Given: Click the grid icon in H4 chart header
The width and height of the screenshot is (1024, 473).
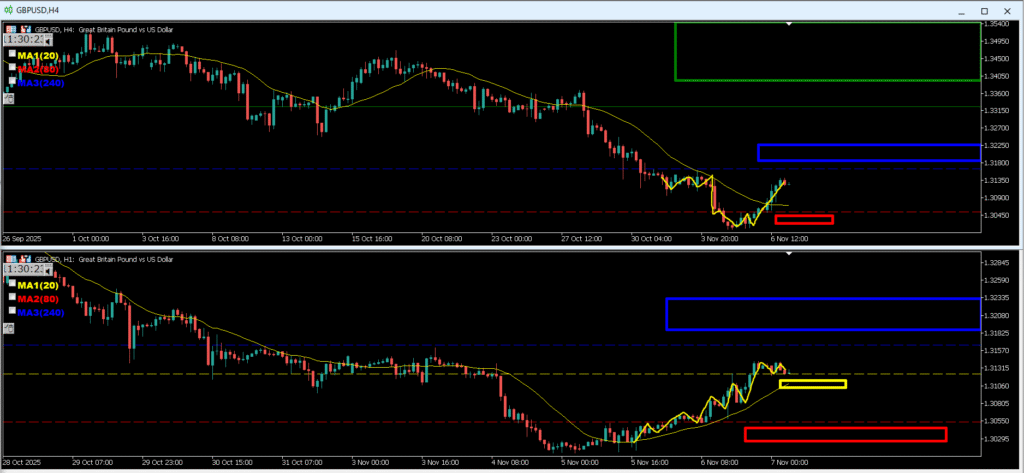Looking at the screenshot, I should click(9, 29).
